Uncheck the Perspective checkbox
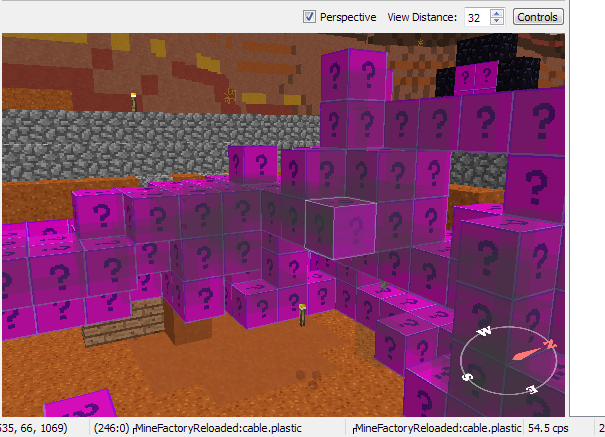 (x=309, y=17)
